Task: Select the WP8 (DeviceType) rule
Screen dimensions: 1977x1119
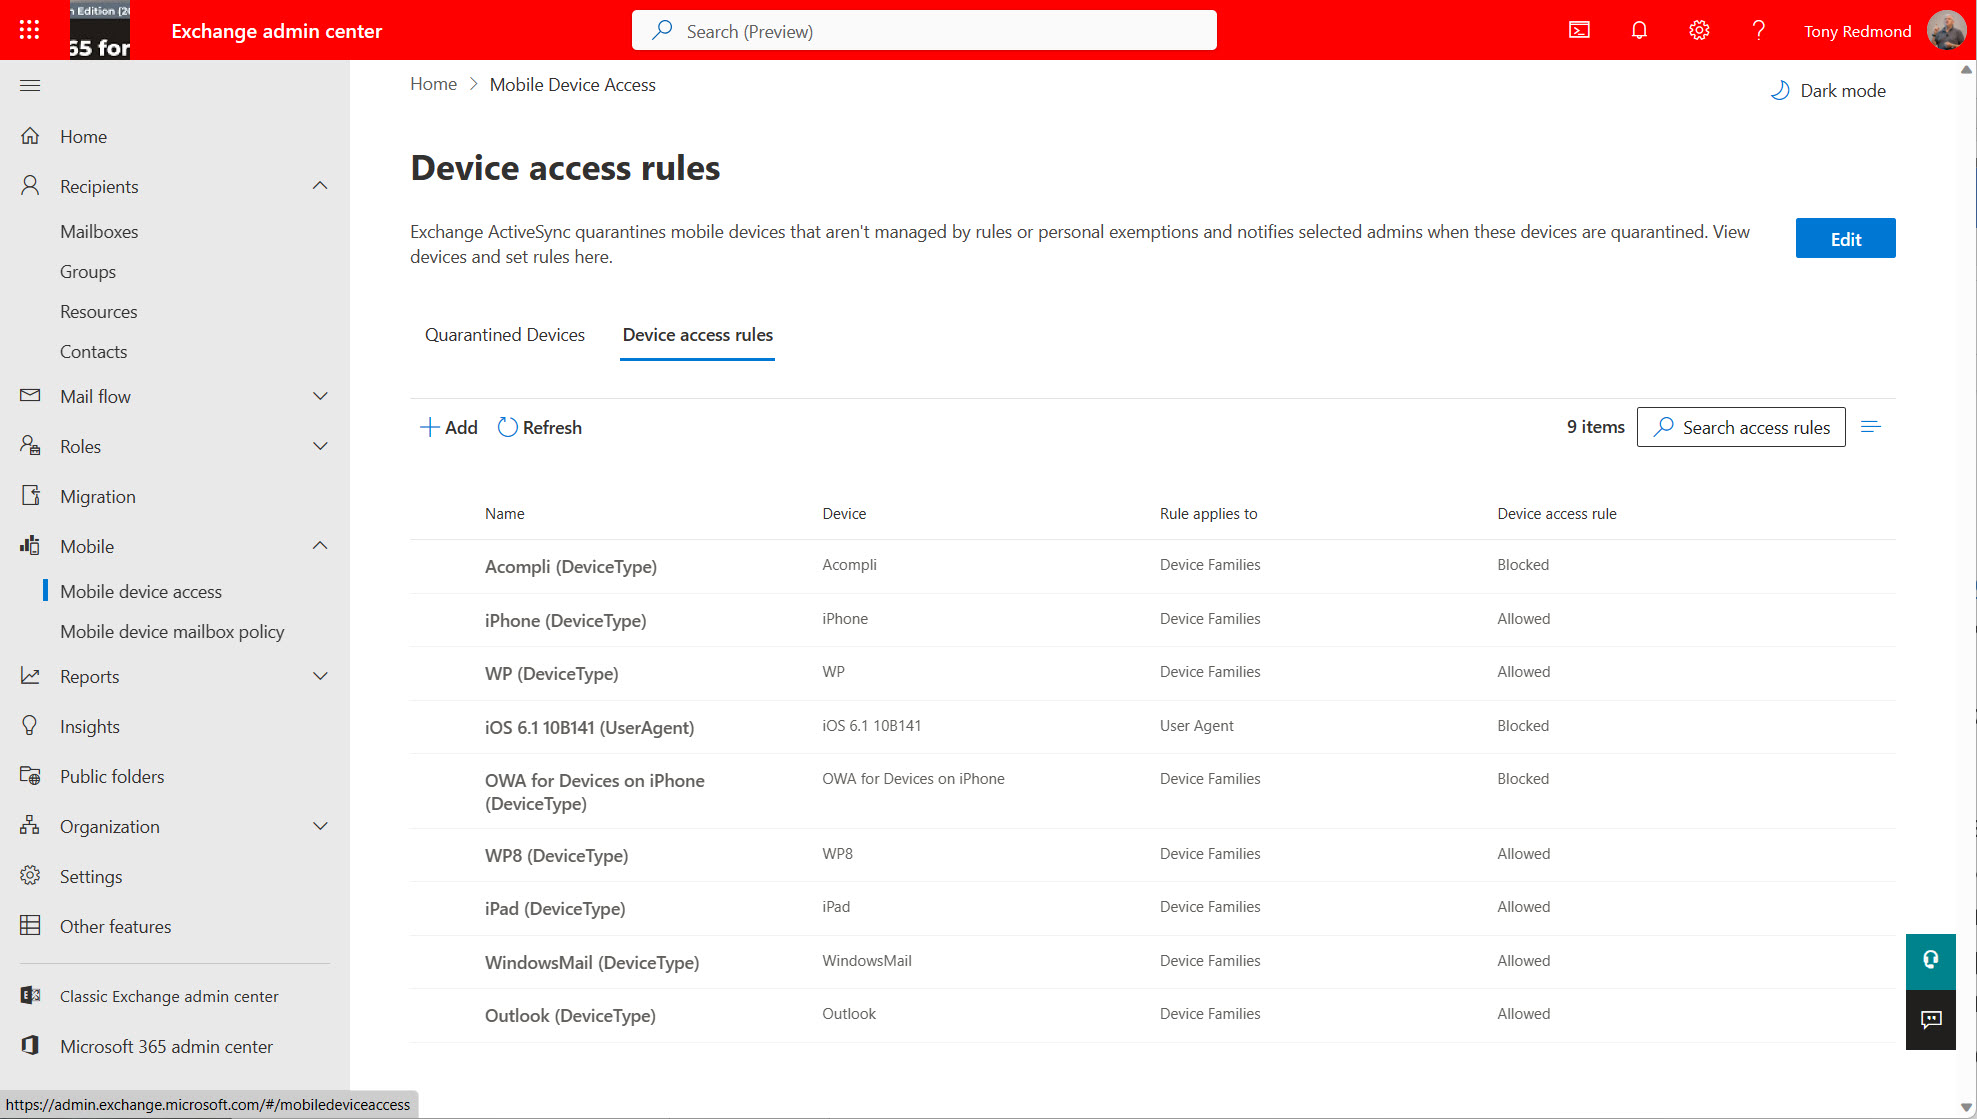Action: coord(1152,855)
